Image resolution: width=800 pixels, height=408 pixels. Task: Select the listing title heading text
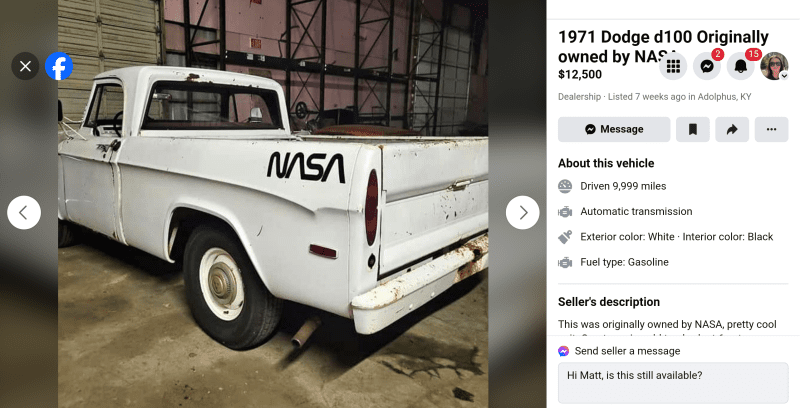(649, 47)
